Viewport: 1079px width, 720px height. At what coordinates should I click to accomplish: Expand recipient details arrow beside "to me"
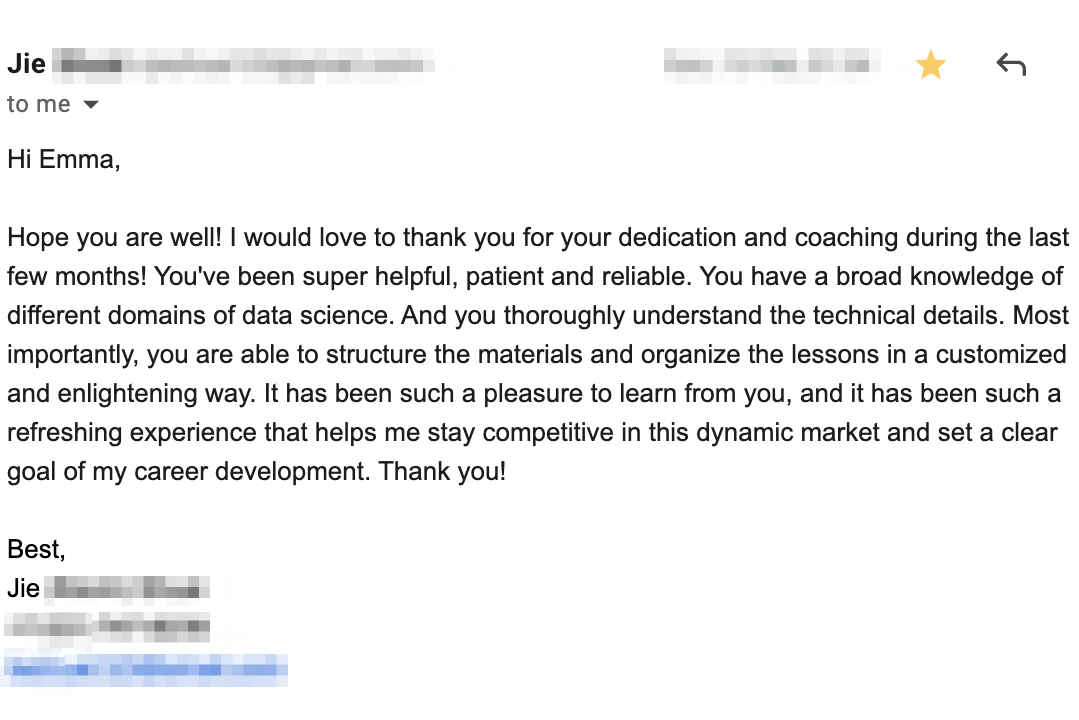tap(91, 105)
